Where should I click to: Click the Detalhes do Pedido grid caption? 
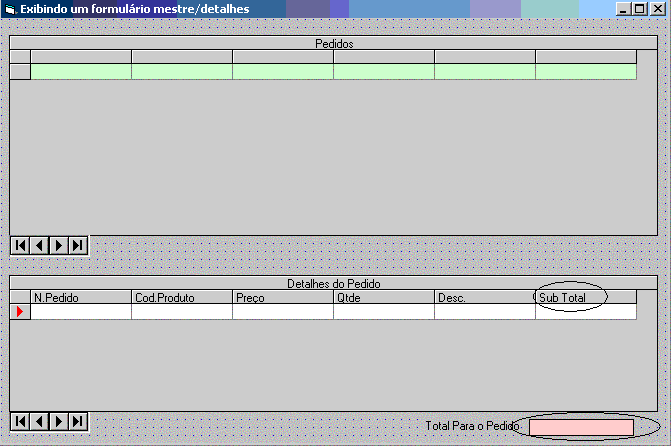point(334,283)
